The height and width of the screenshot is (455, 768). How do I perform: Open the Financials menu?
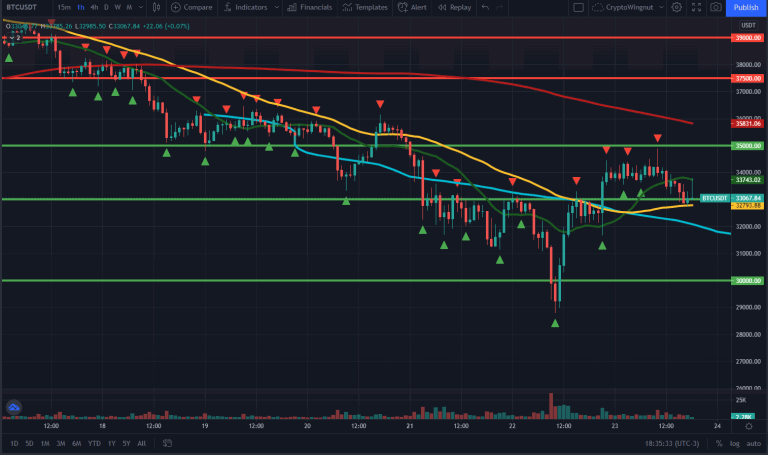(310, 7)
